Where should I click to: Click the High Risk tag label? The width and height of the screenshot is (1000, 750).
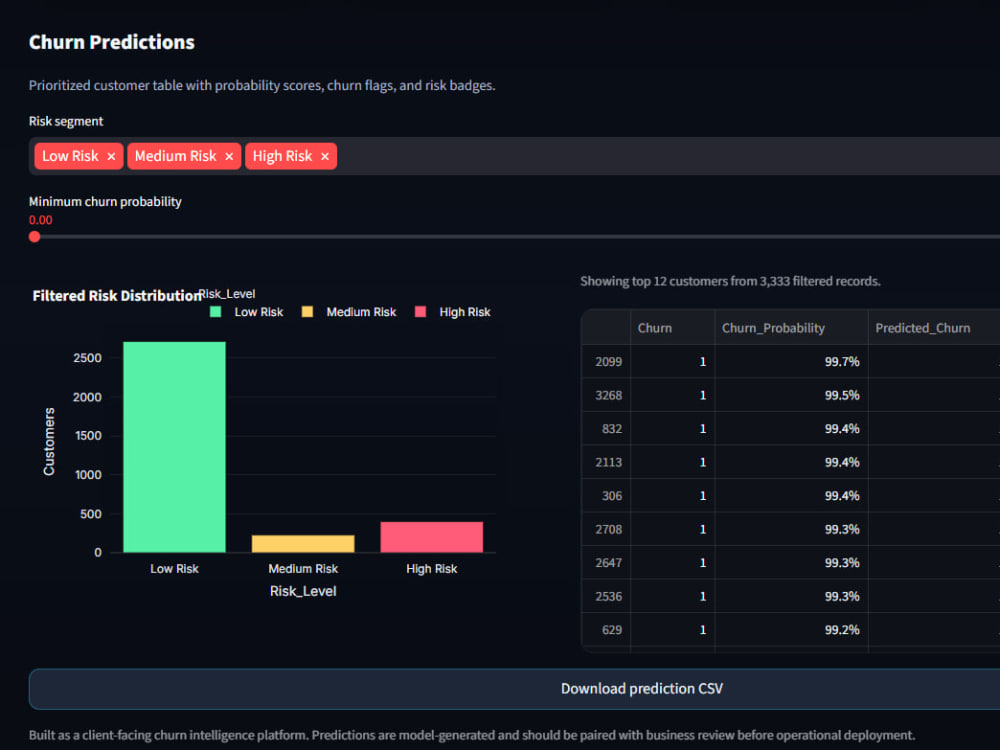click(283, 156)
